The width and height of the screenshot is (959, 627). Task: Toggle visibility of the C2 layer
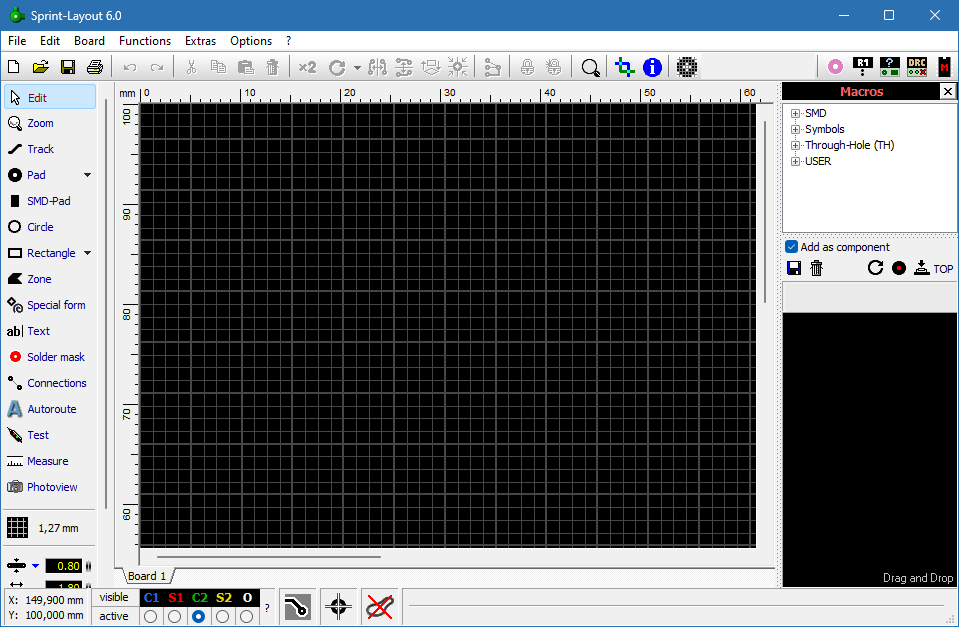pos(199,598)
